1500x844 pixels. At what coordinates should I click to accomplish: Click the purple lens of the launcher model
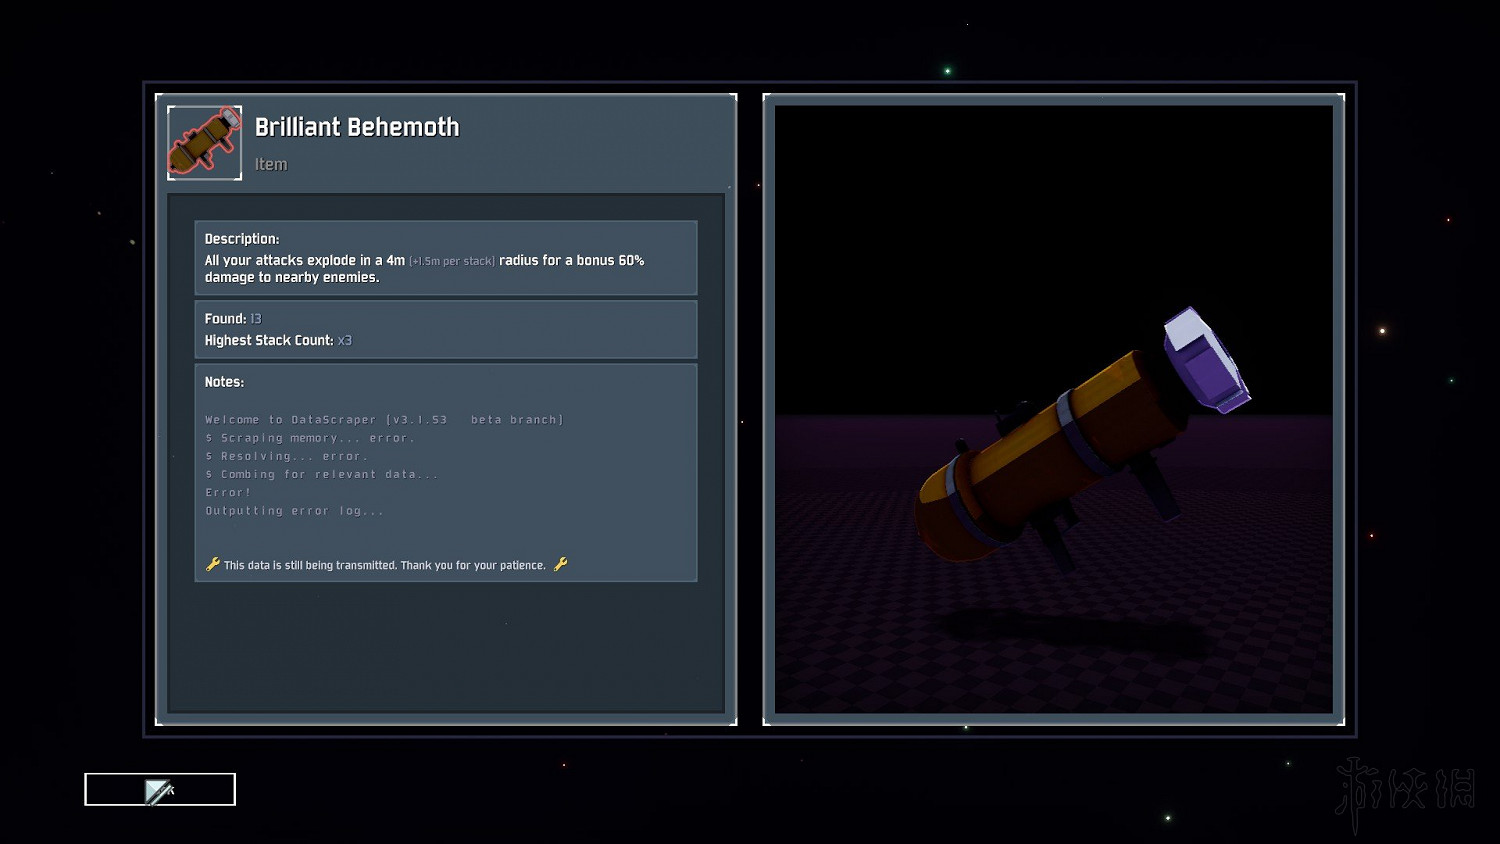[1205, 359]
